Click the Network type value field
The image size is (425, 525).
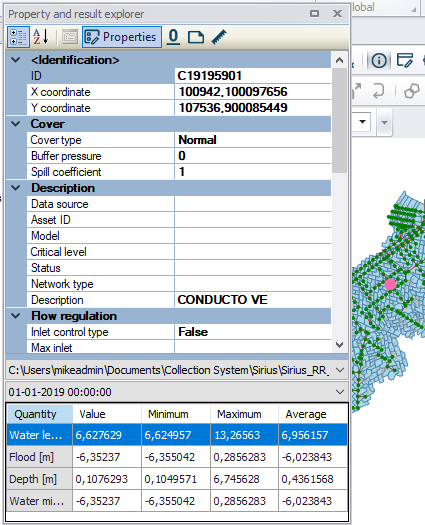(x=253, y=284)
